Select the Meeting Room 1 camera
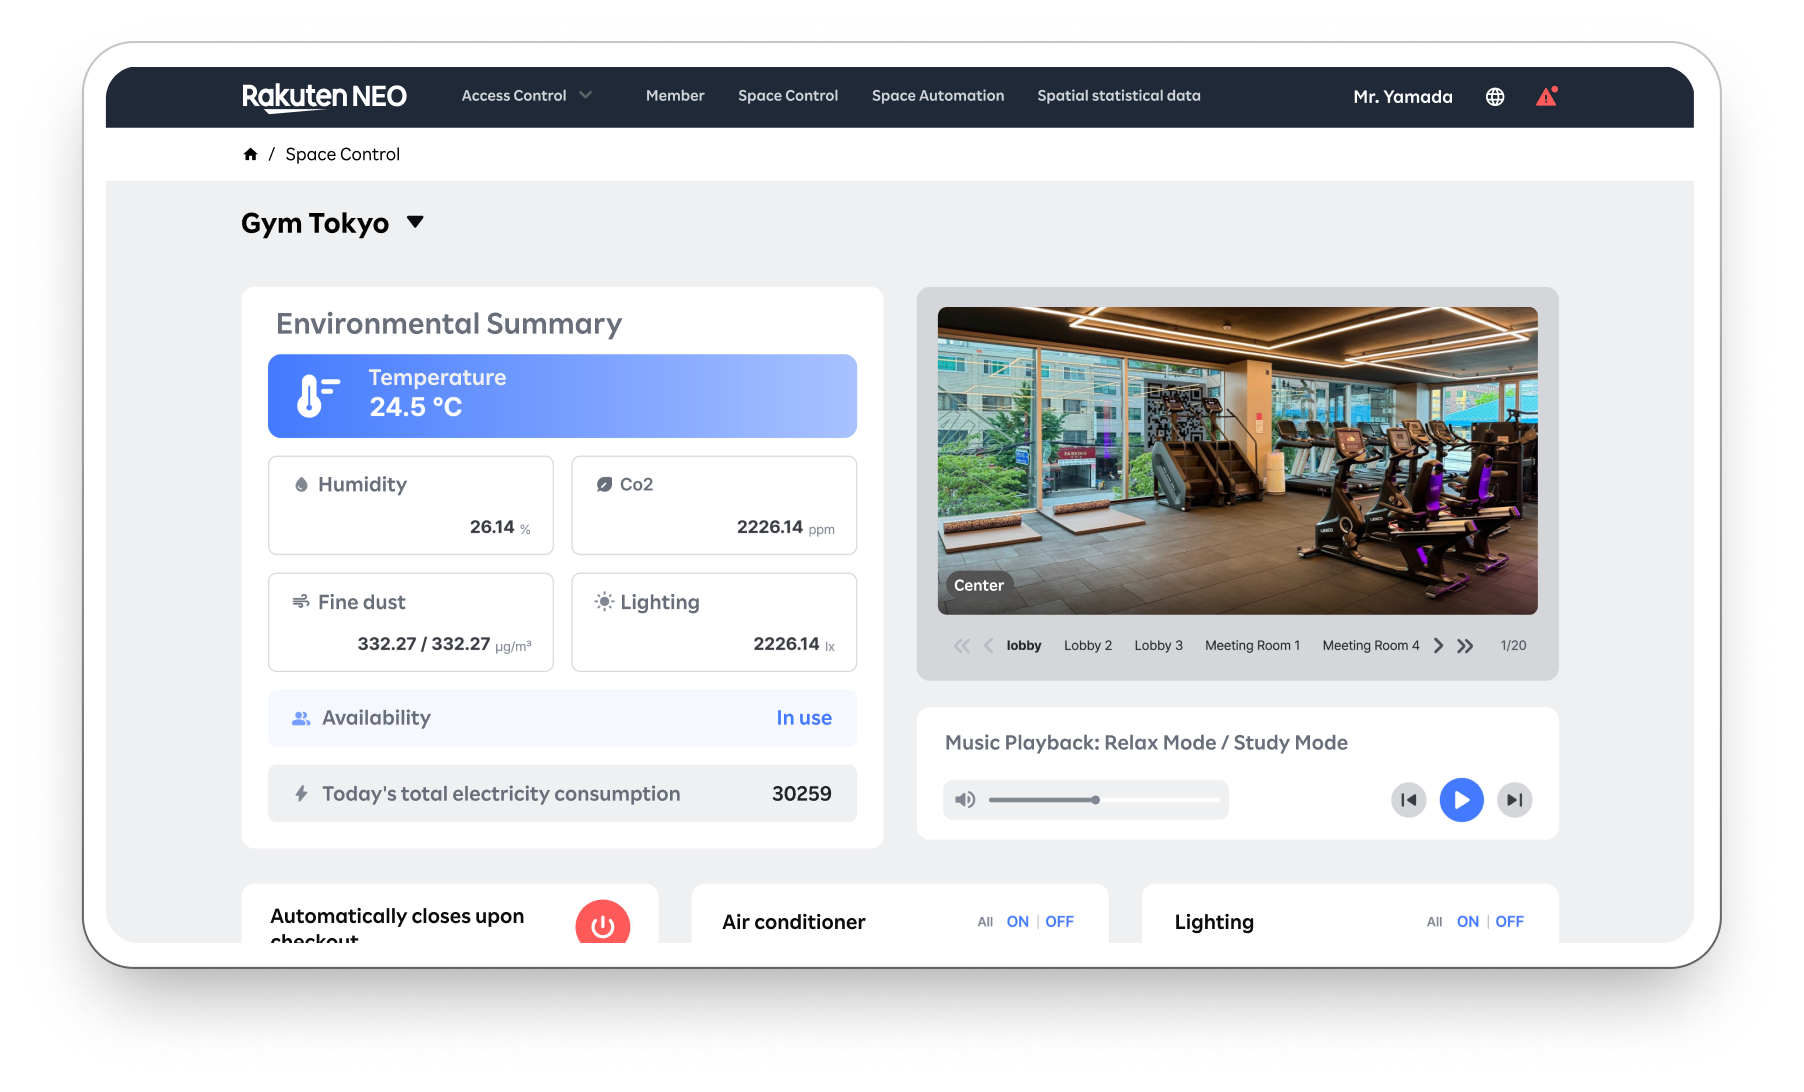Viewport: 1804px width, 1092px height. (1252, 646)
